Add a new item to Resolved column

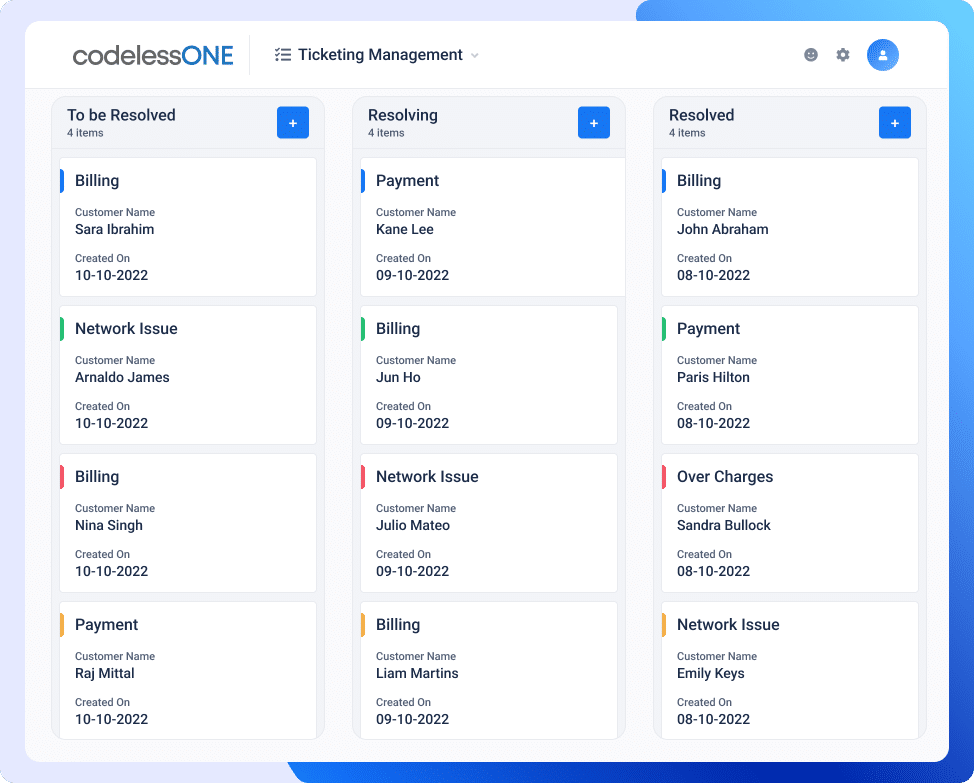tap(895, 122)
